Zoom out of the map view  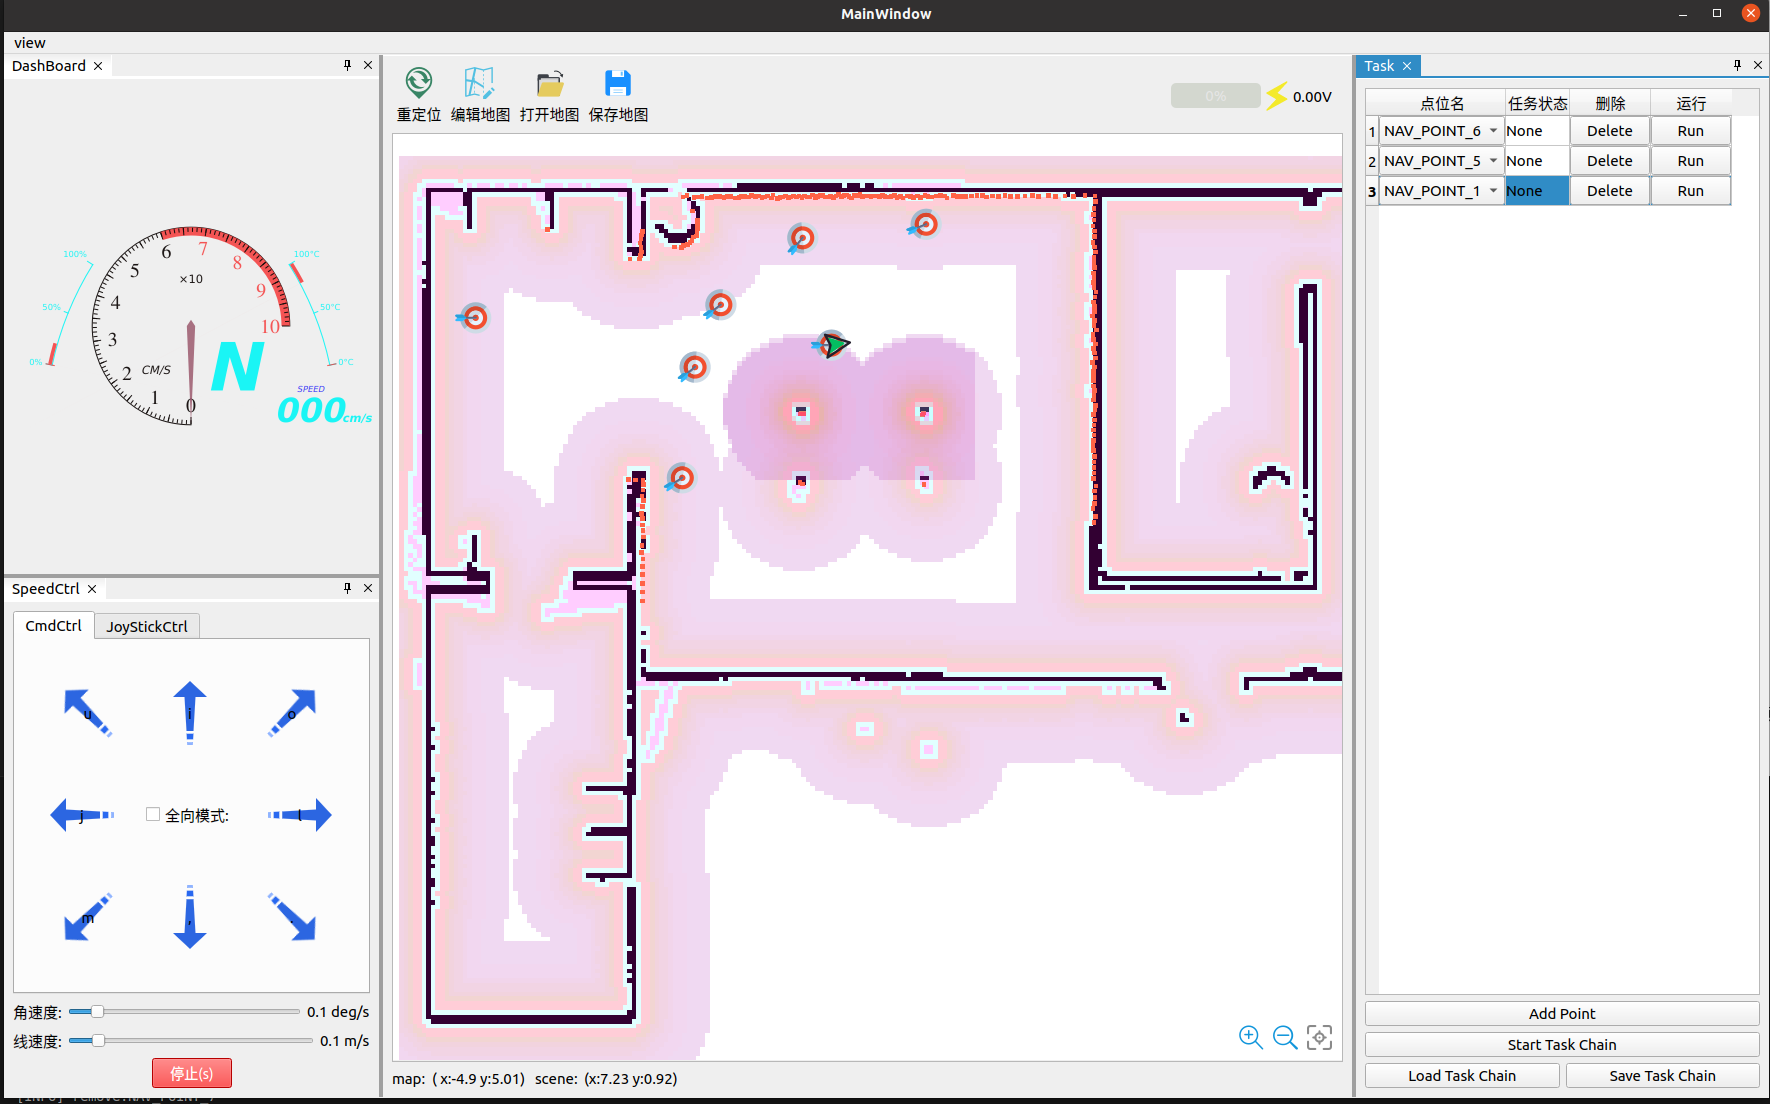1285,1037
